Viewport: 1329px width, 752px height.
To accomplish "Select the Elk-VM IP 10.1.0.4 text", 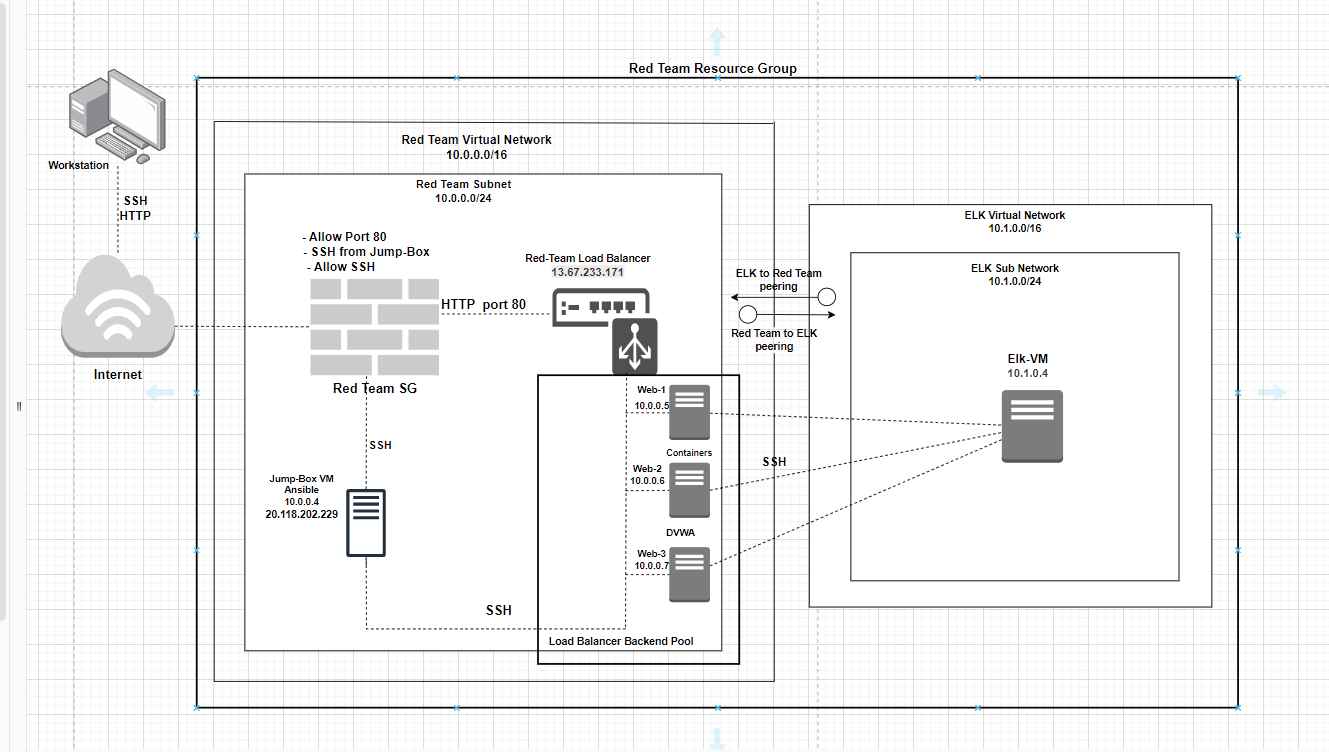I will pos(1029,373).
